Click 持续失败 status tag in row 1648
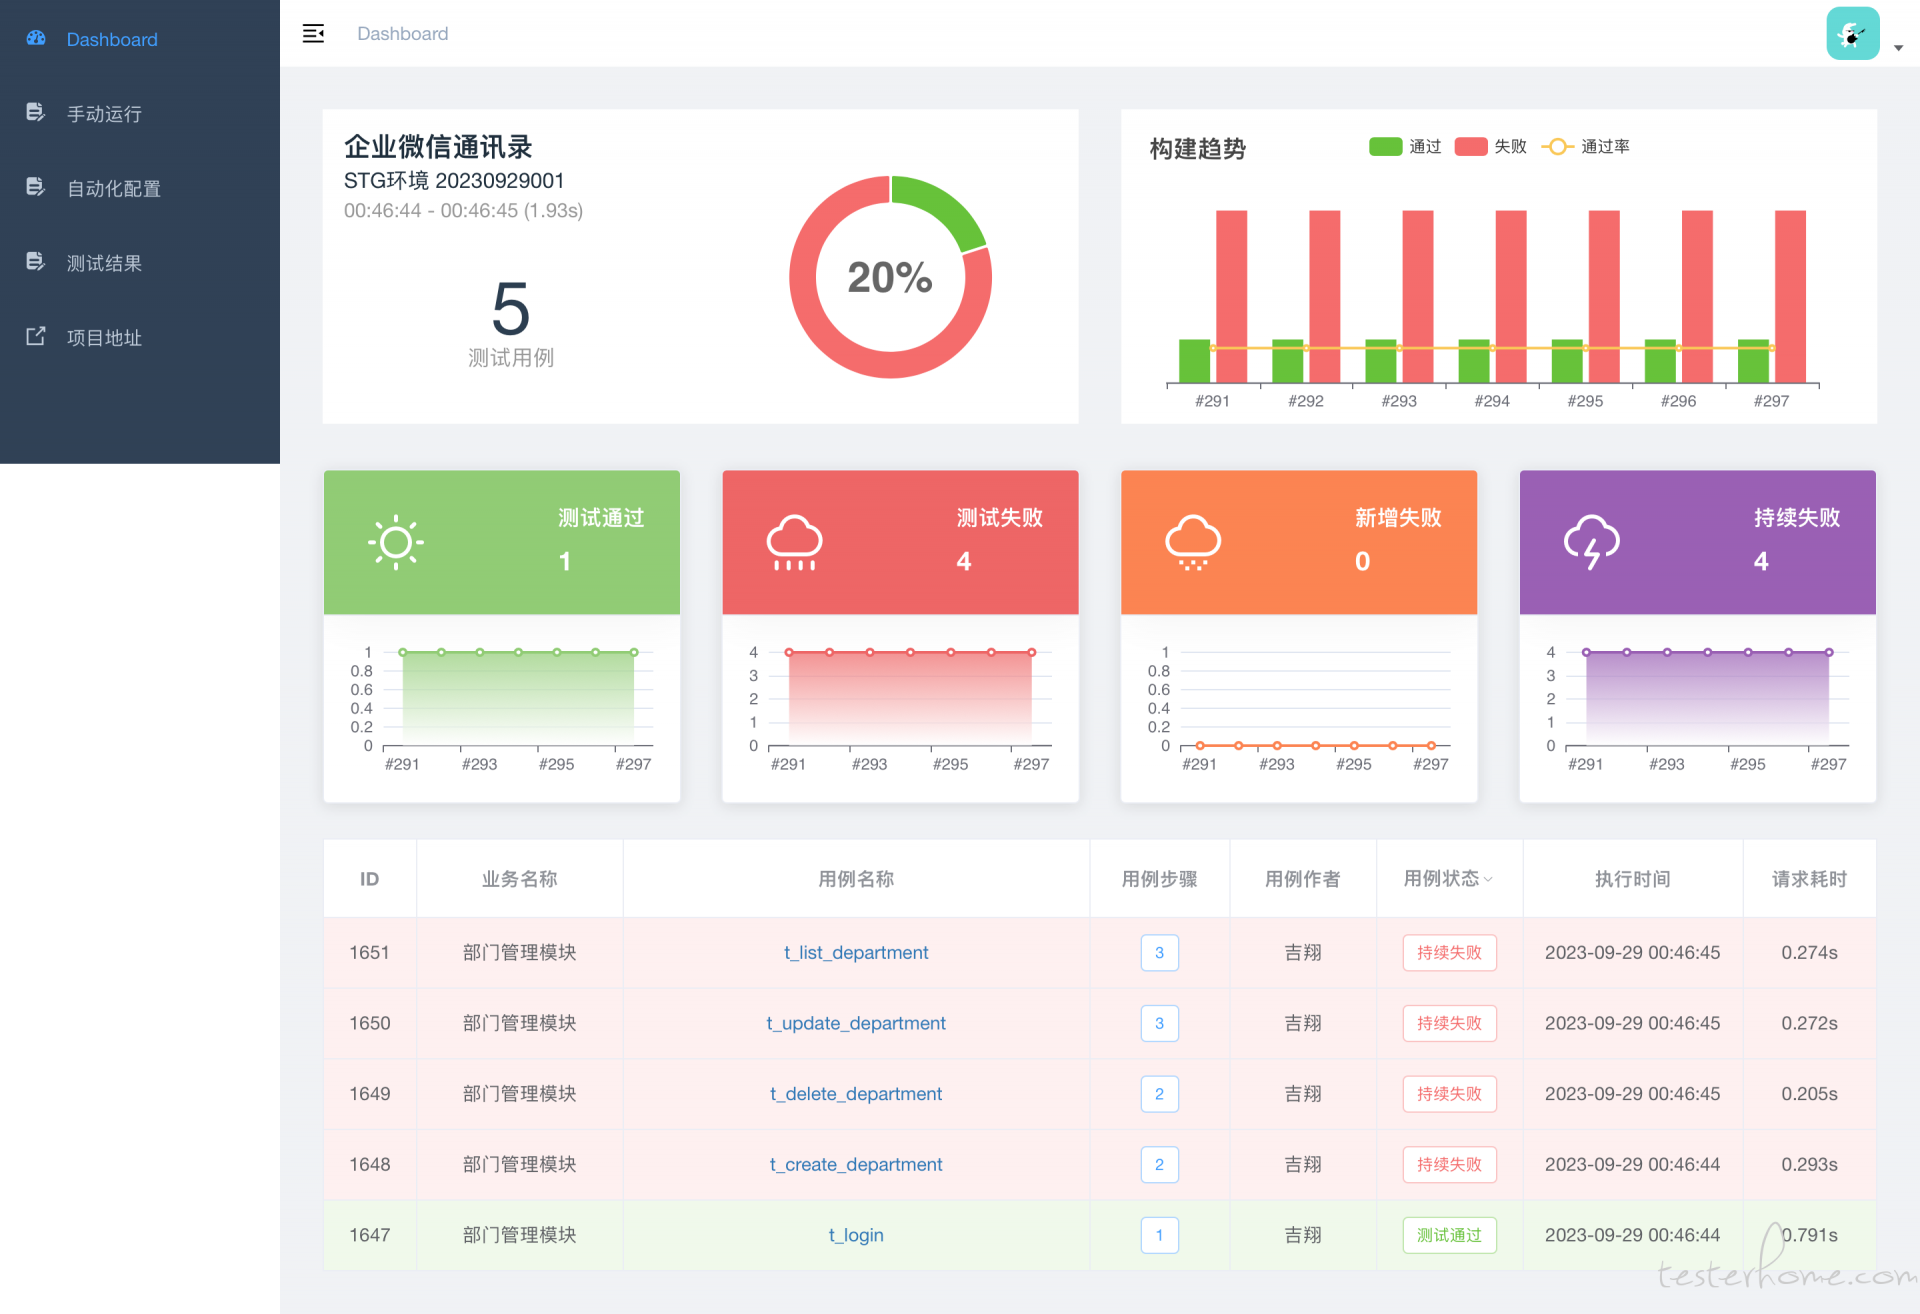 [1450, 1164]
